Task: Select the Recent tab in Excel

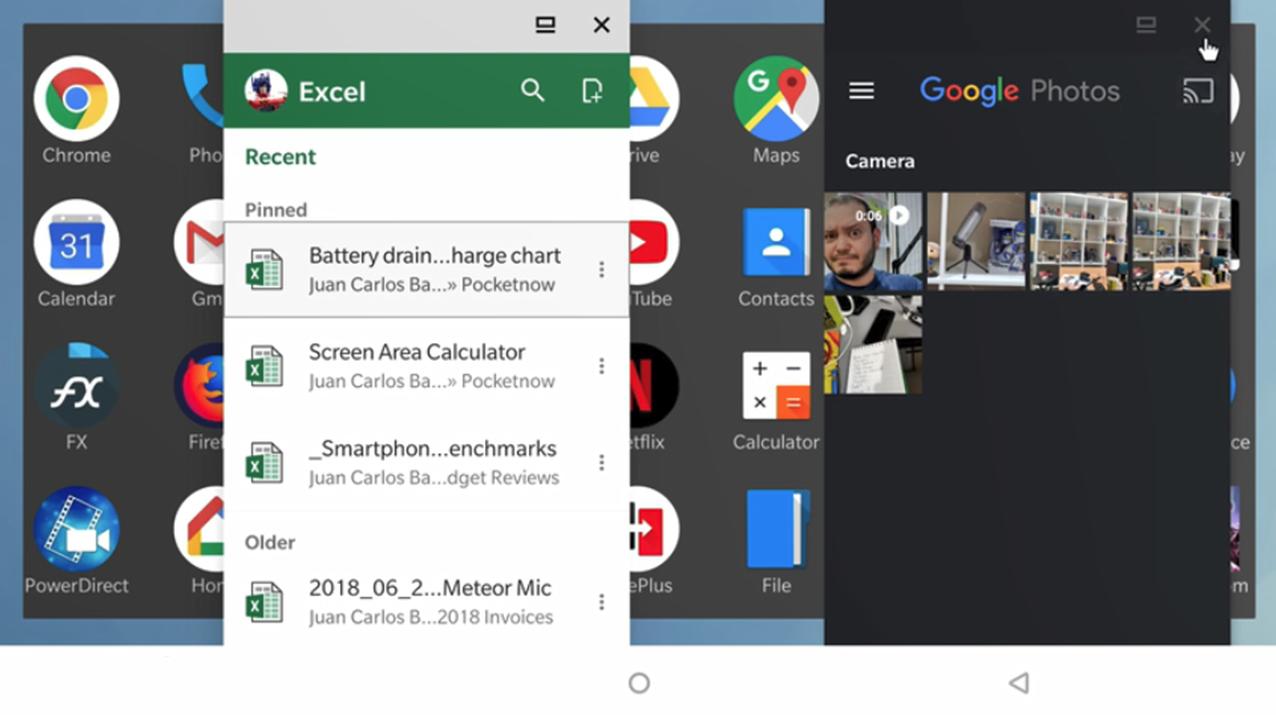Action: click(280, 157)
